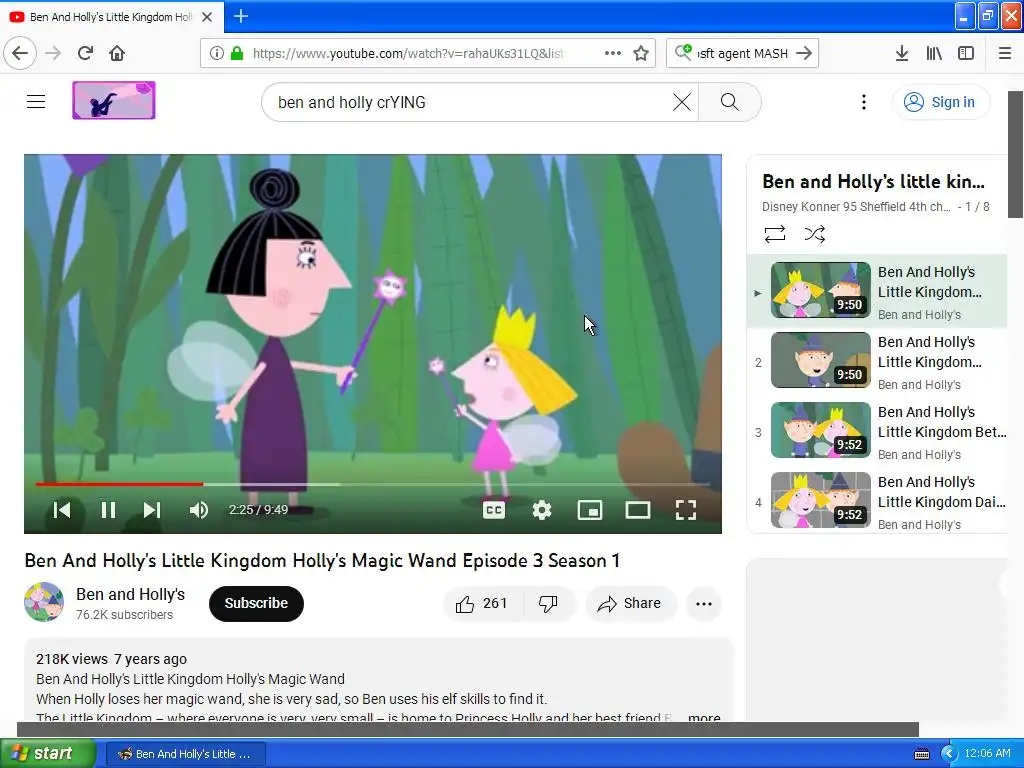Open playlist owner Disney Konner 95
This screenshot has width=1024, height=768.
(856, 206)
